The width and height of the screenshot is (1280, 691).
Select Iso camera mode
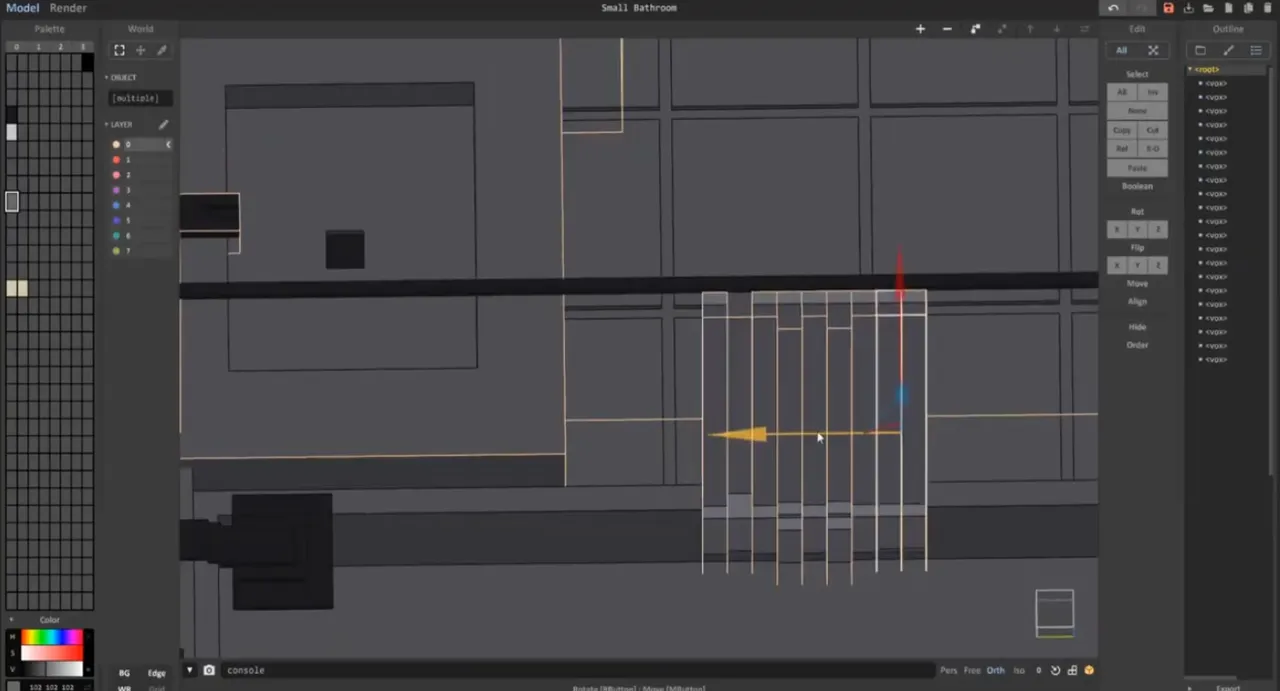point(1019,671)
